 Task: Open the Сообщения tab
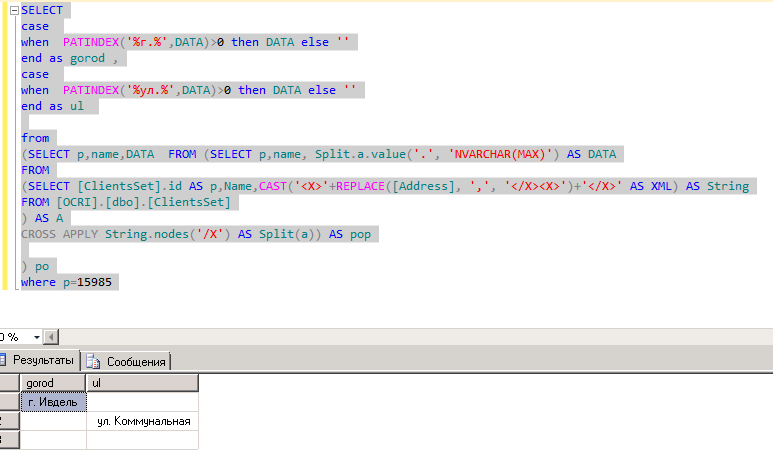tap(128, 361)
